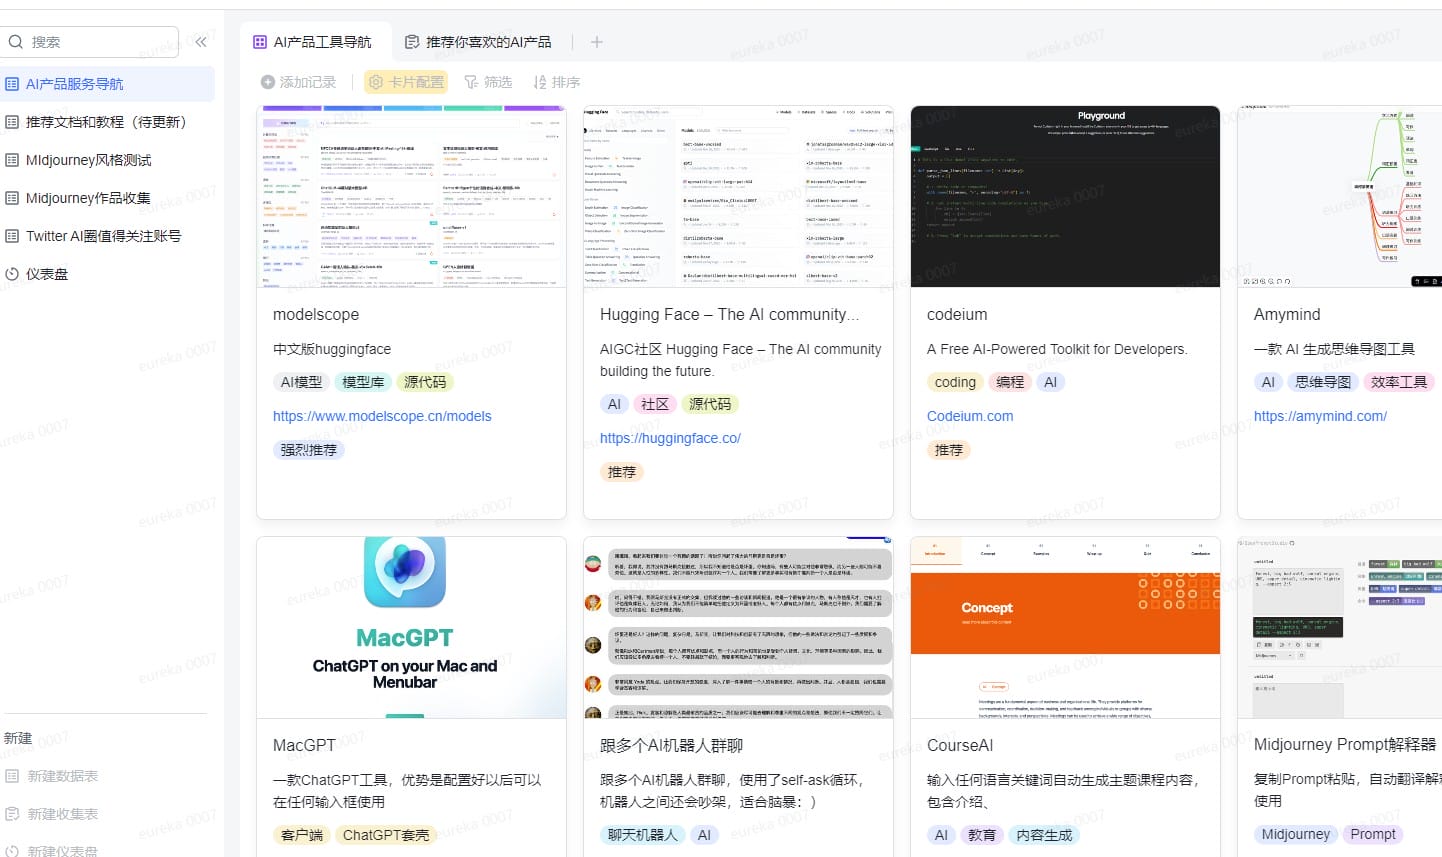Click the AI模型 tag on modelscope card

tap(301, 382)
